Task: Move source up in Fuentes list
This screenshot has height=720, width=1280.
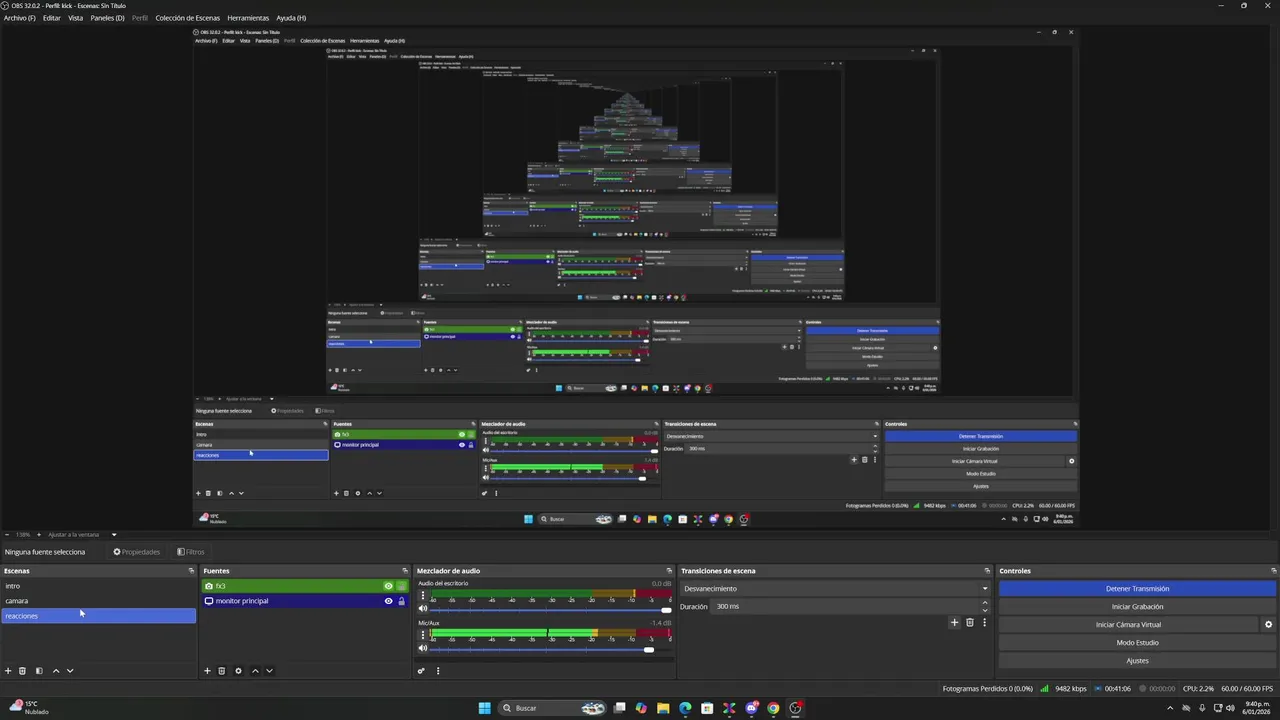Action: point(255,671)
